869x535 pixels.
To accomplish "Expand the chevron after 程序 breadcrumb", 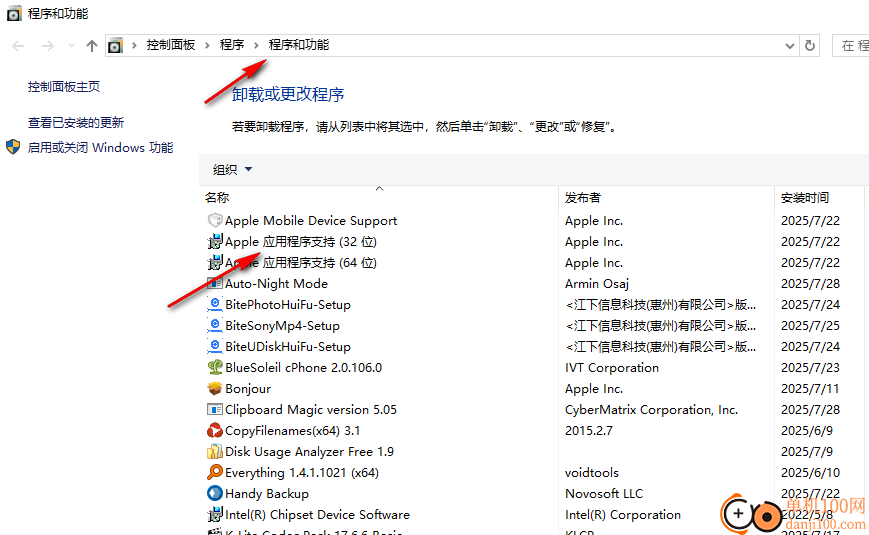I will tap(256, 45).
